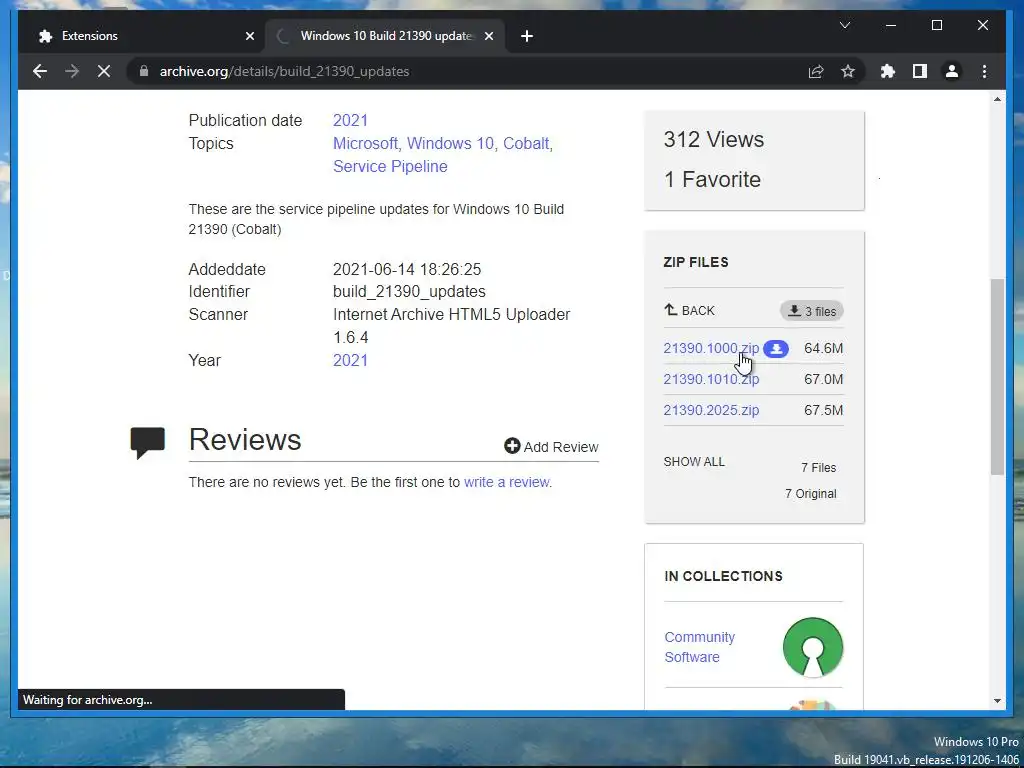Click the Community Software green logo

pos(812,647)
